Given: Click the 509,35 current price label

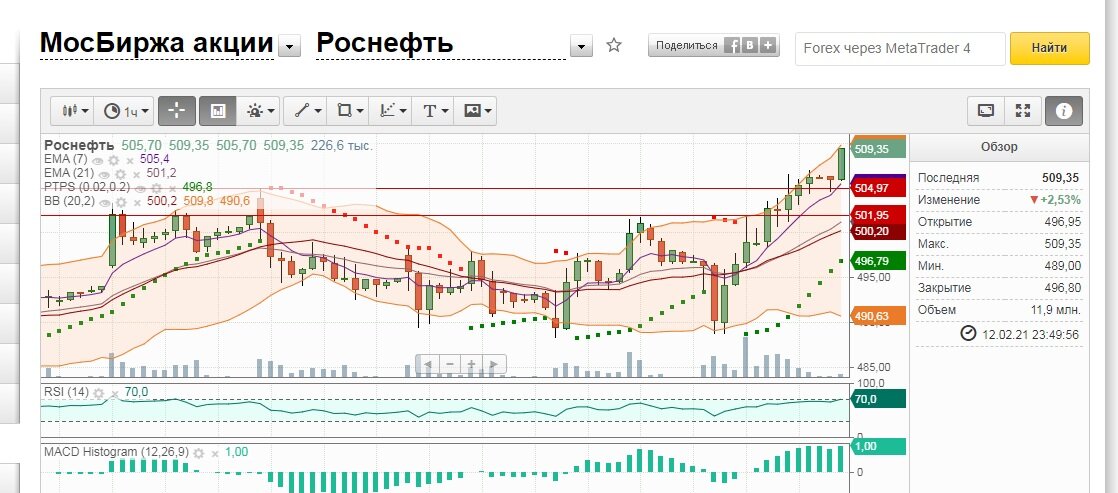Looking at the screenshot, I should point(878,149).
